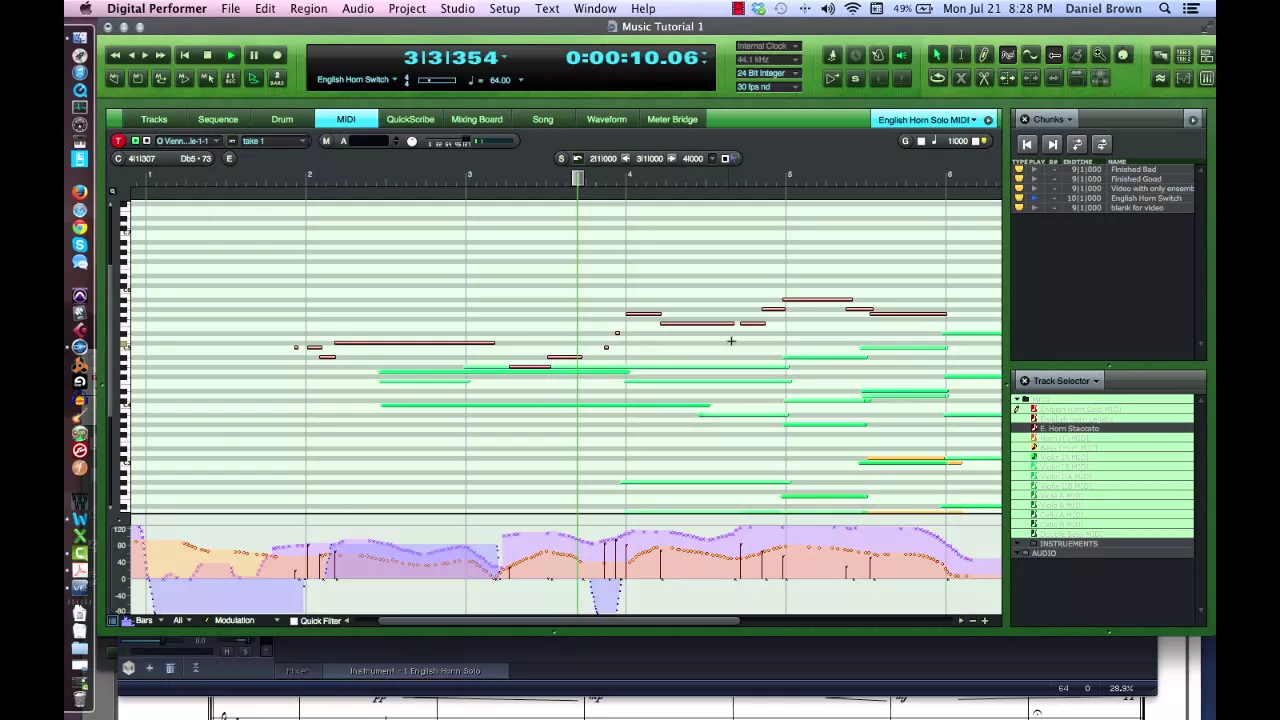Click the Fast Forward transport button
The image size is (1280, 720).
coord(161,56)
